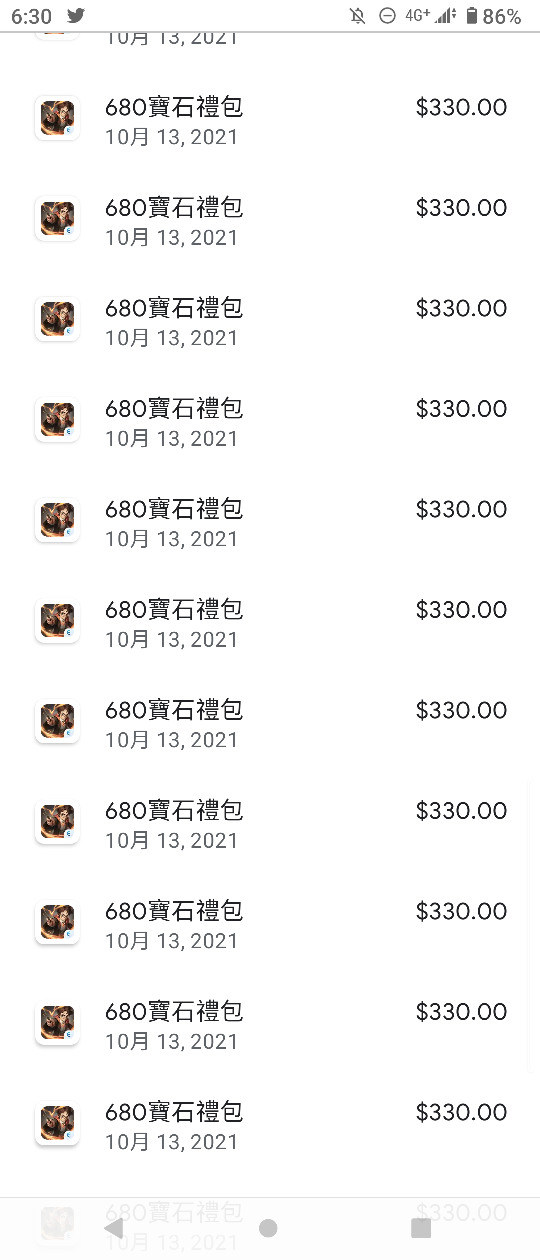Tap the Twitter bird icon in status bar
This screenshot has height=1260, width=540.
pyautogui.click(x=76, y=16)
